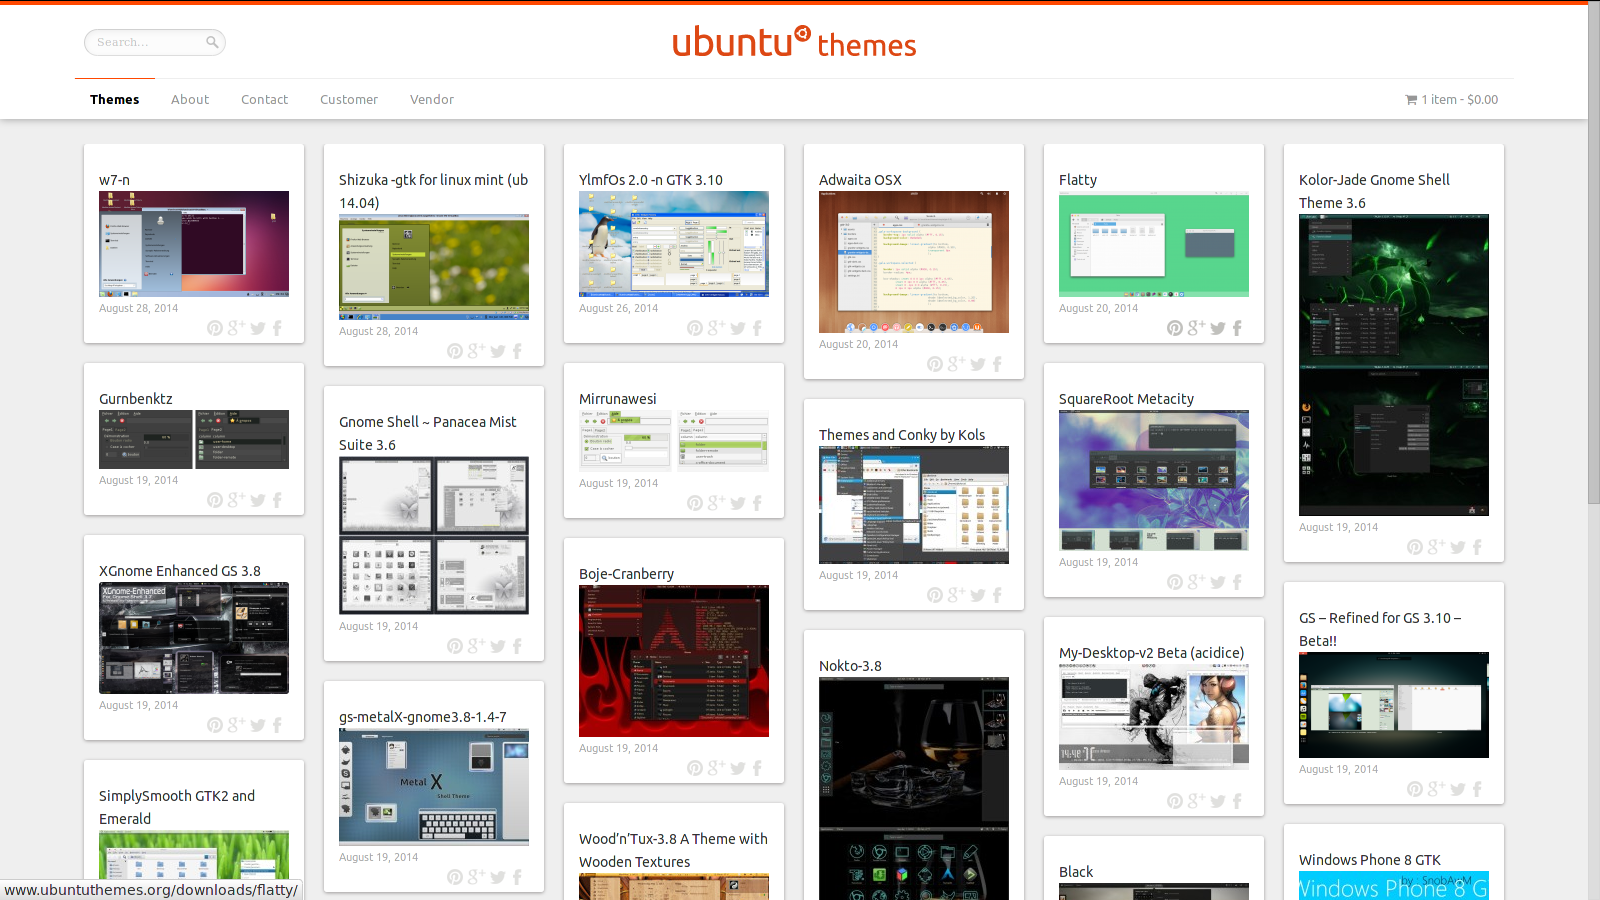The width and height of the screenshot is (1600, 900).
Task: Open the Gurnbenktz dark preview image
Action: (194, 439)
